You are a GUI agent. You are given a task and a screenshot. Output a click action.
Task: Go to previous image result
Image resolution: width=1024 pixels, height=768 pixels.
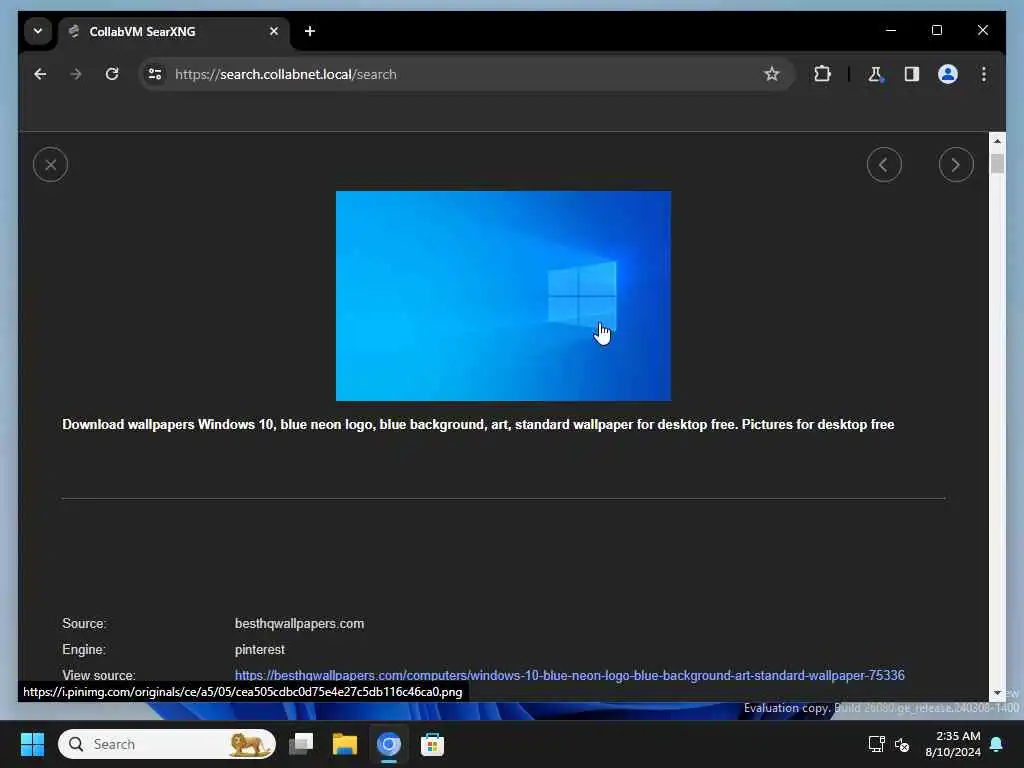[x=884, y=165]
